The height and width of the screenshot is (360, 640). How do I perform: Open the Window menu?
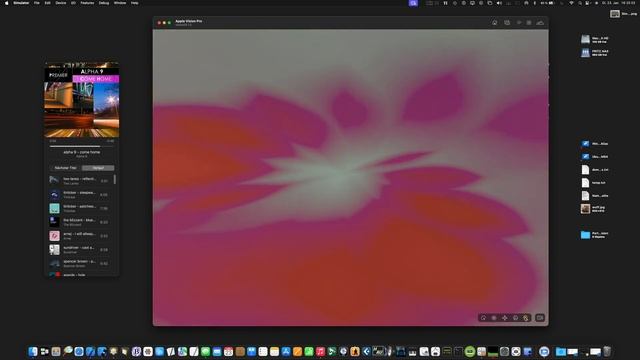[120, 3]
